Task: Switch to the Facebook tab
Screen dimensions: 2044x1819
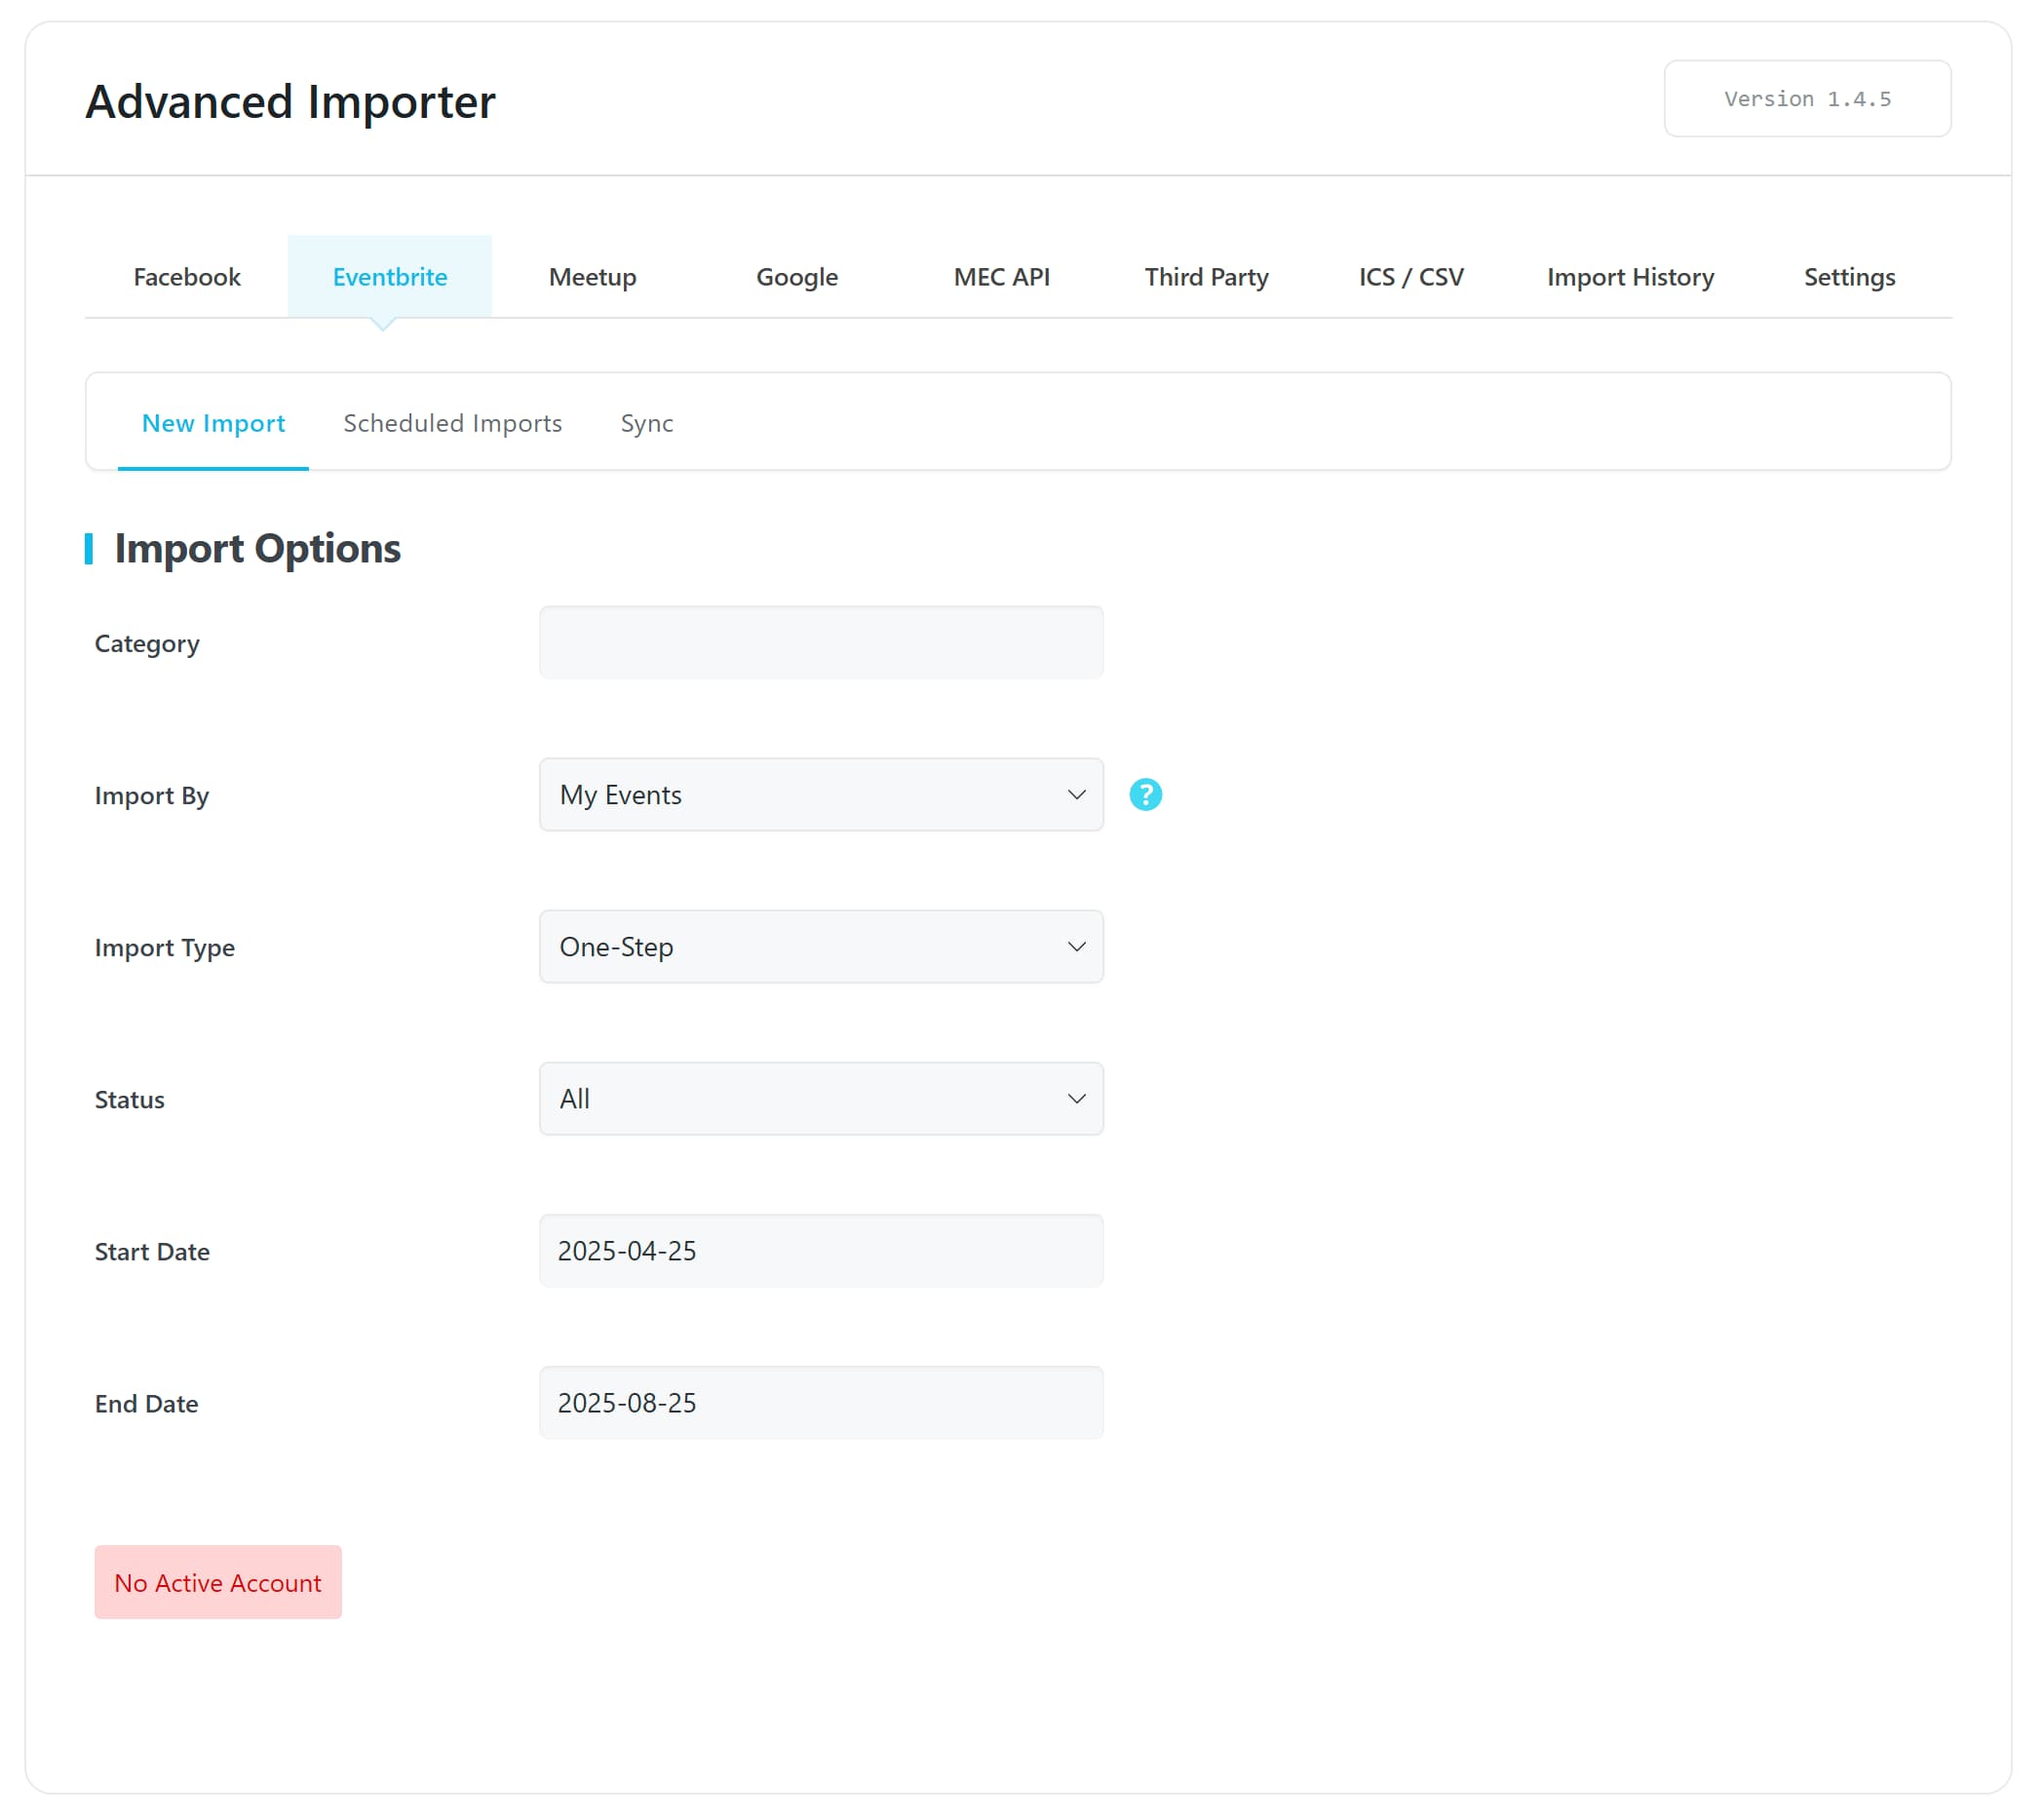Action: pos(187,277)
